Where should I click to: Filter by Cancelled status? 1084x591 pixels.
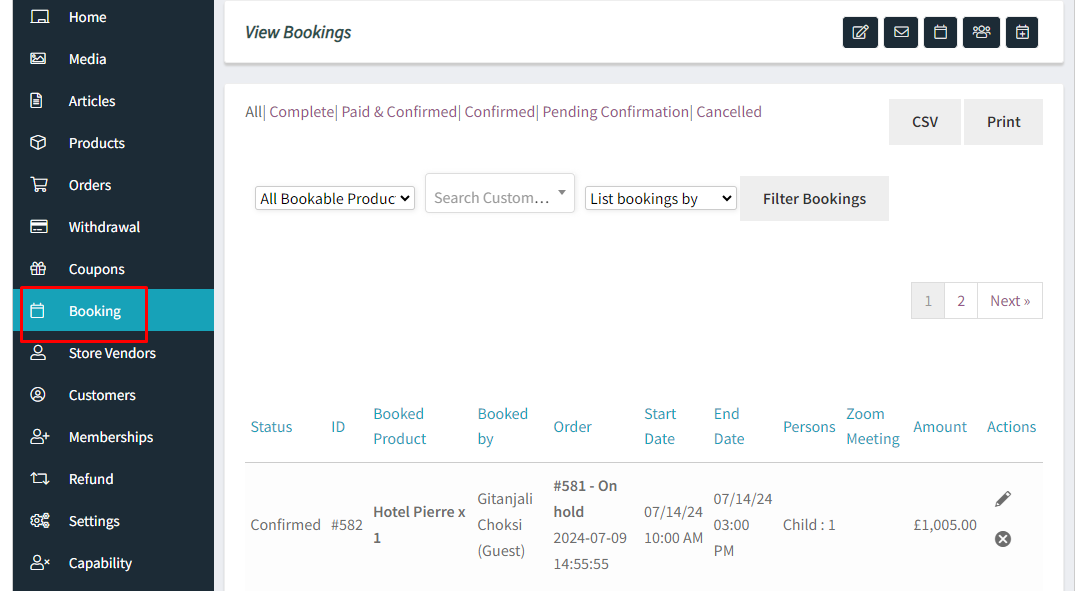pyautogui.click(x=729, y=112)
